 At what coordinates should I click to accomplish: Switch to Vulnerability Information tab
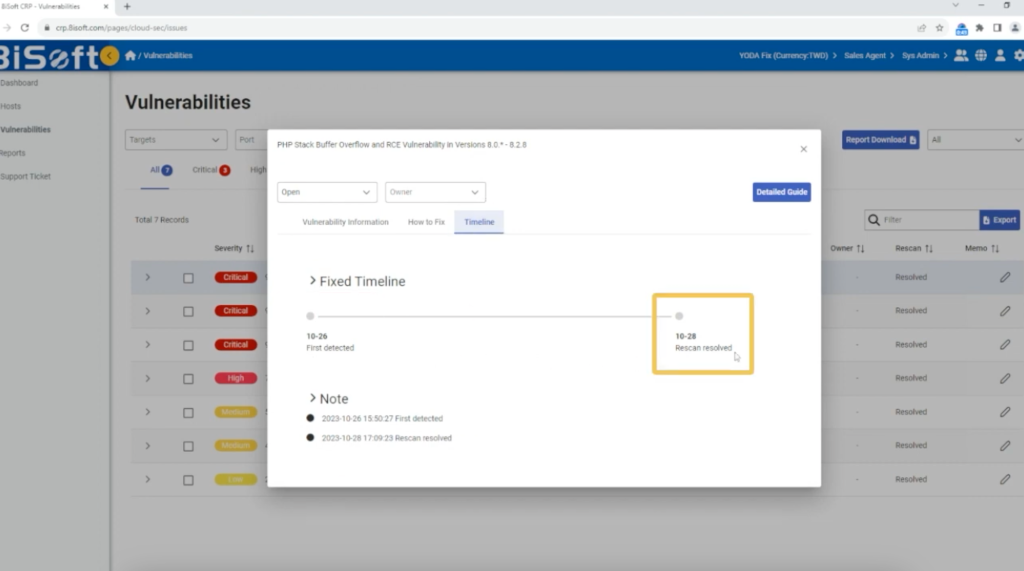point(345,222)
